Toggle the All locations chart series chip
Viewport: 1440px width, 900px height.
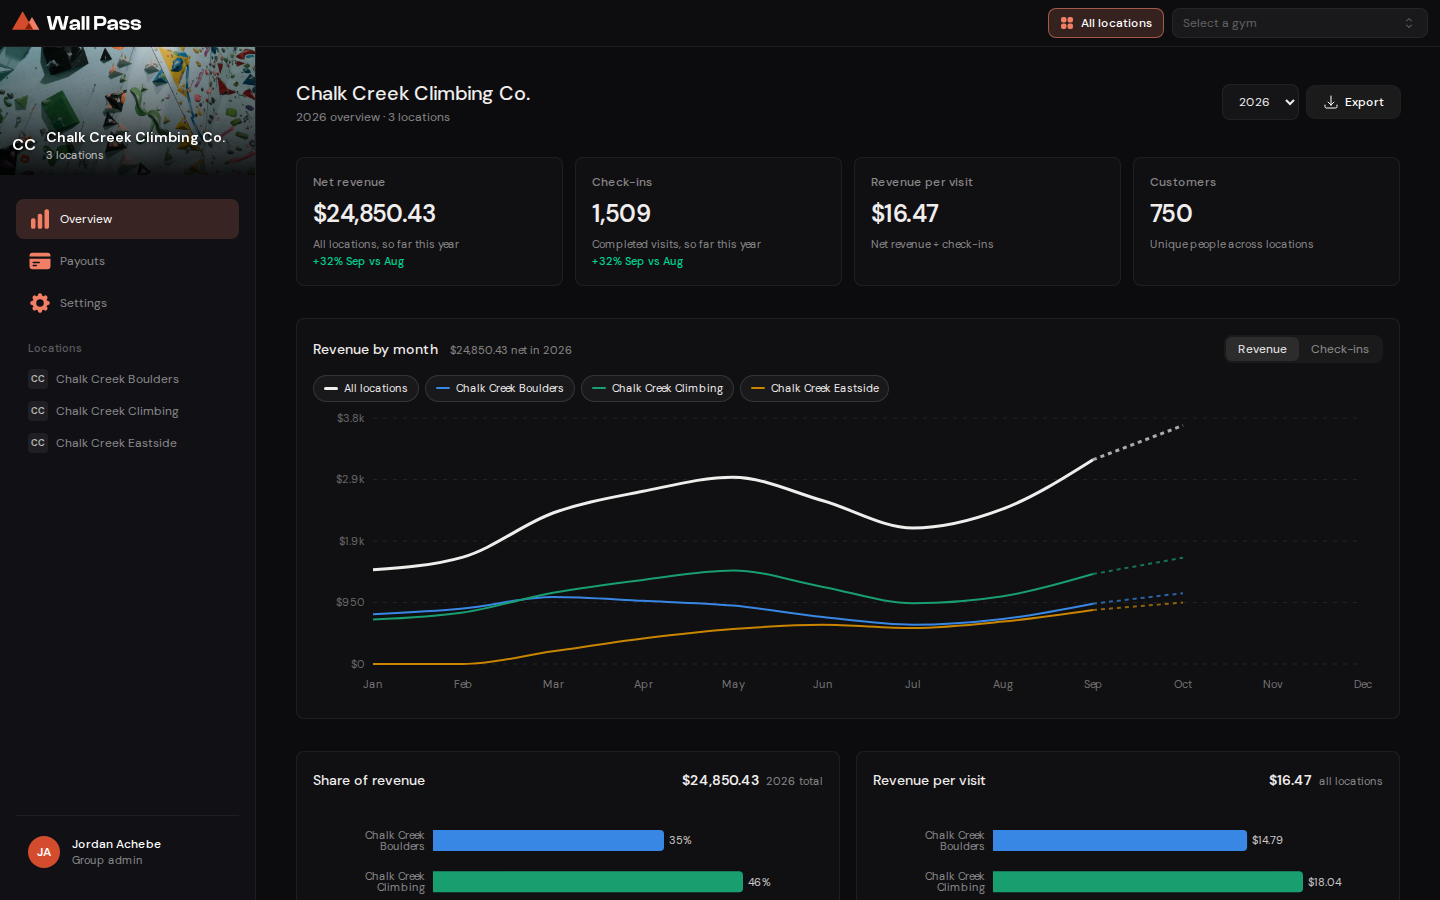366,388
